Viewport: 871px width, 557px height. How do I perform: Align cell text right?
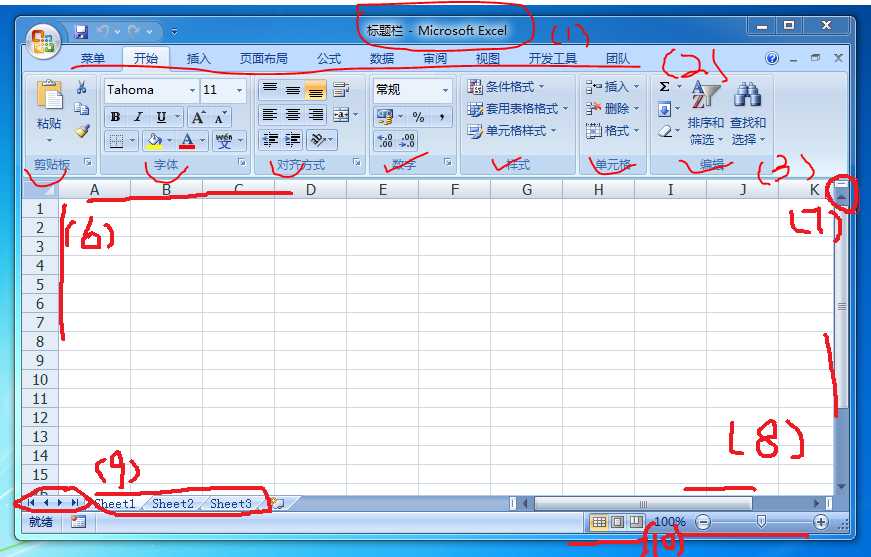coord(316,115)
